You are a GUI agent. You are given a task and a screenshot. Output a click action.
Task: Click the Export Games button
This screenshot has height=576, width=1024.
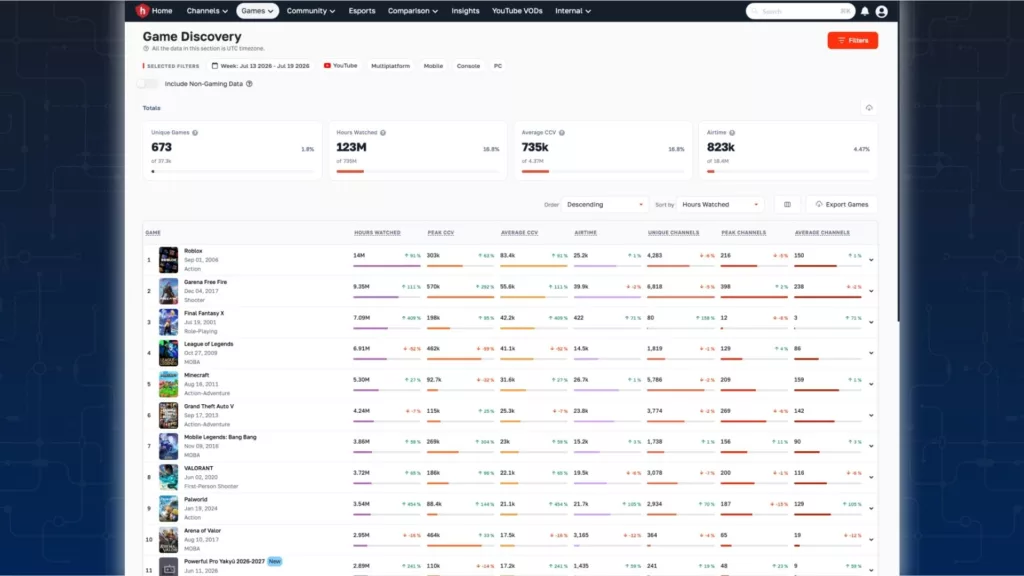(842, 204)
